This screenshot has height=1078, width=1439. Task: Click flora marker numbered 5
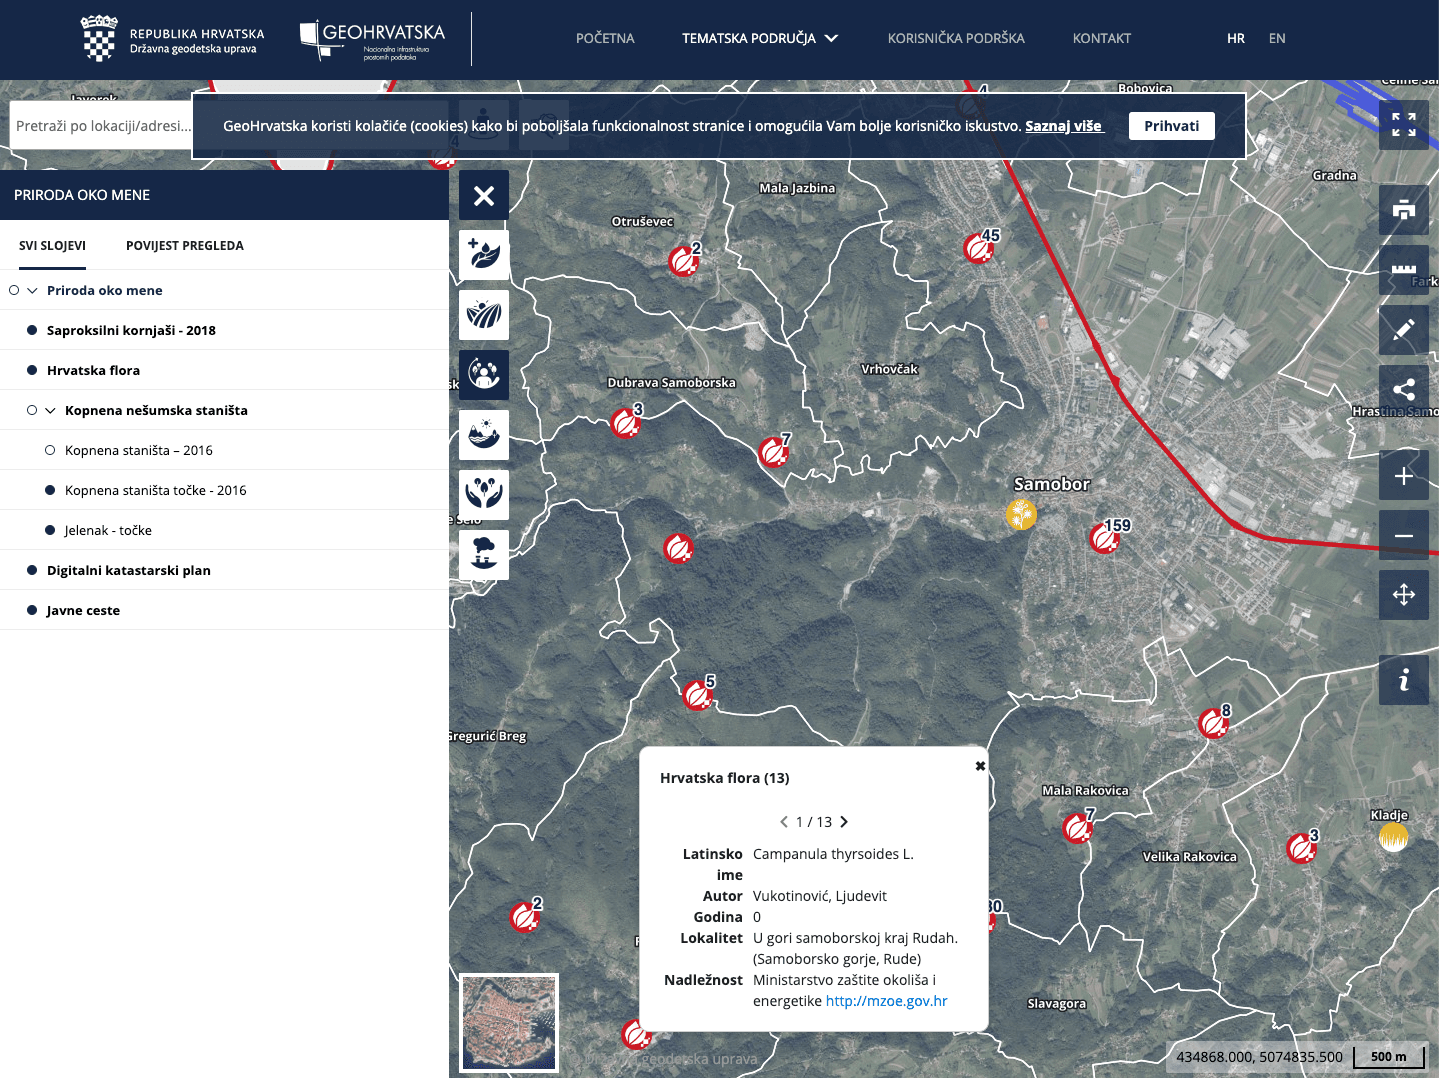coord(698,693)
